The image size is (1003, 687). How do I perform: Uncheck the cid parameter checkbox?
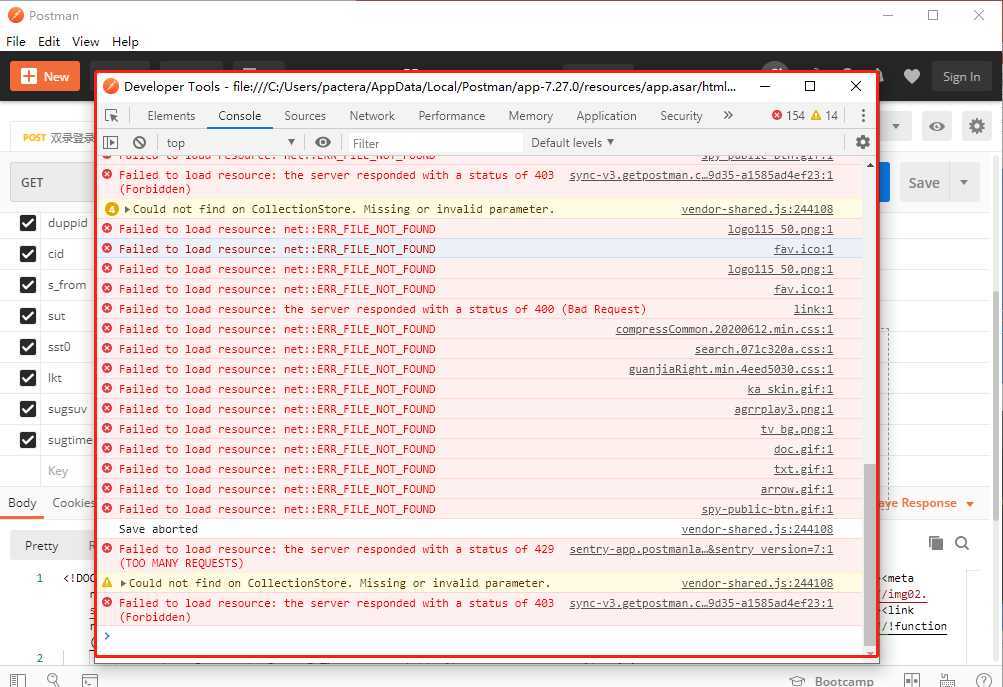[x=28, y=254]
